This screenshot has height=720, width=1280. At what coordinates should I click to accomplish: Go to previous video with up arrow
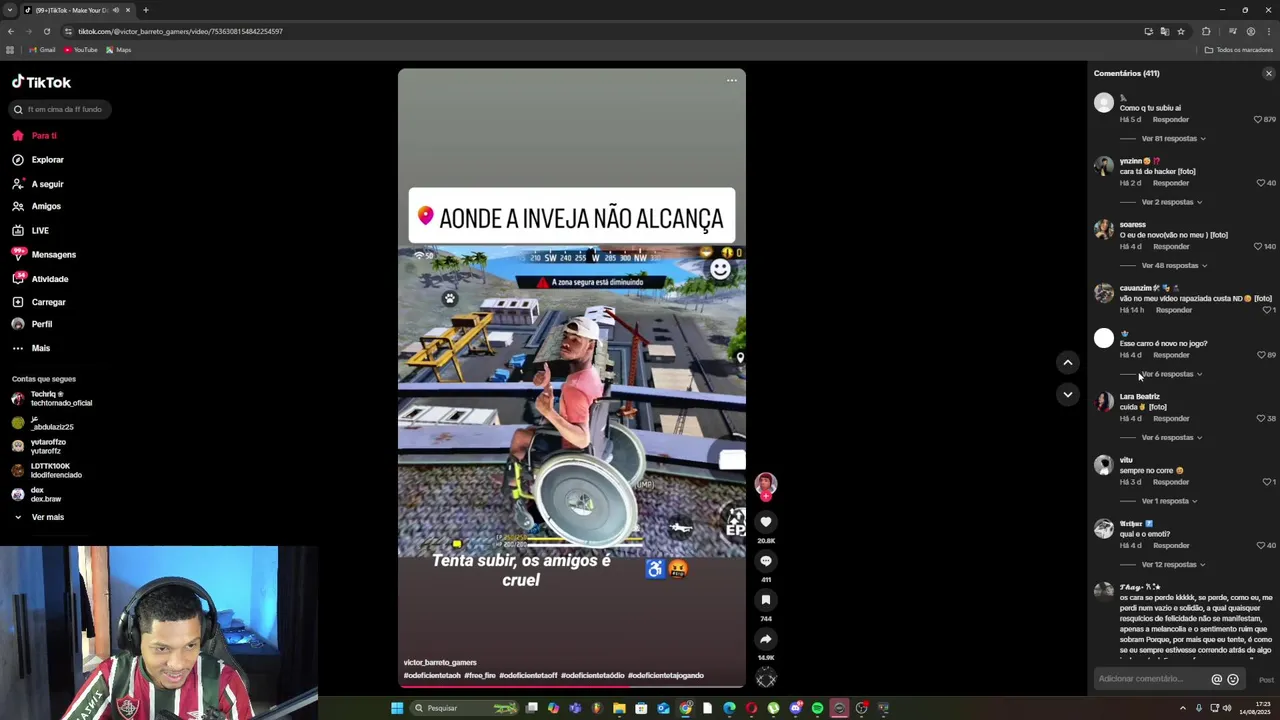pos(1067,363)
